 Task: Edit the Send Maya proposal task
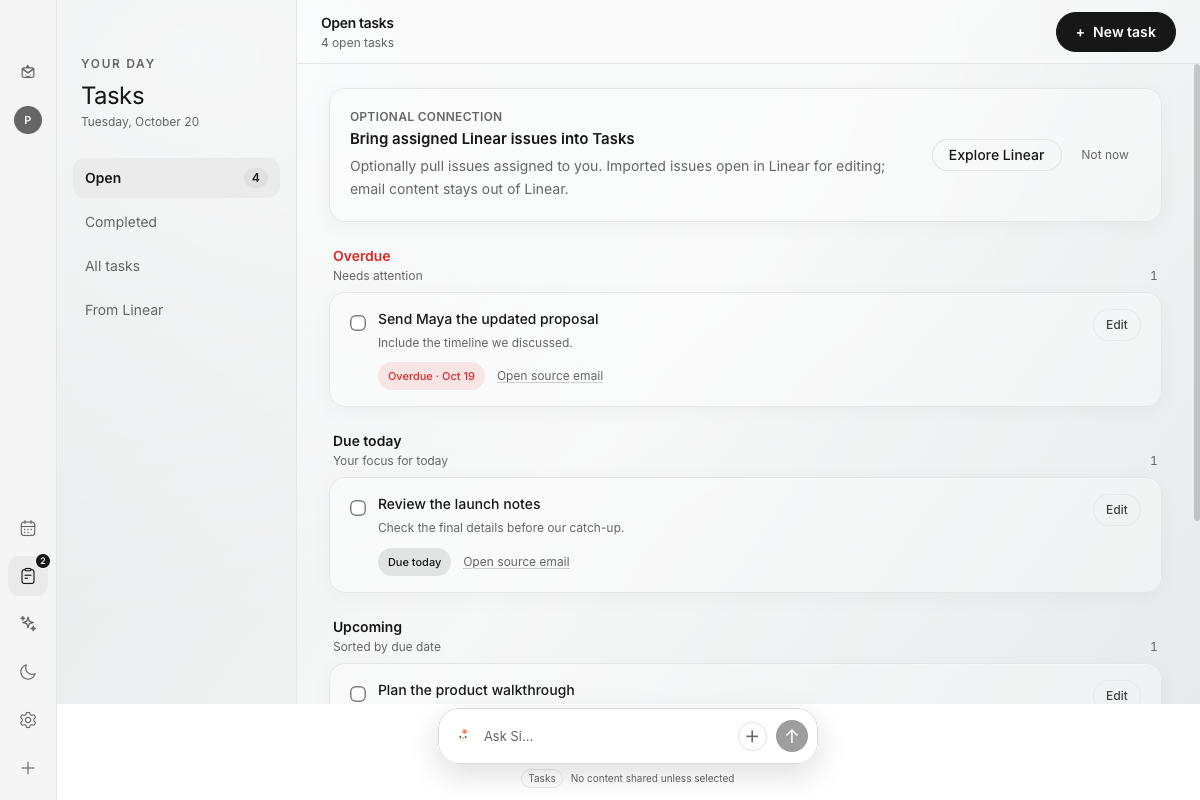pyautogui.click(x=1117, y=325)
